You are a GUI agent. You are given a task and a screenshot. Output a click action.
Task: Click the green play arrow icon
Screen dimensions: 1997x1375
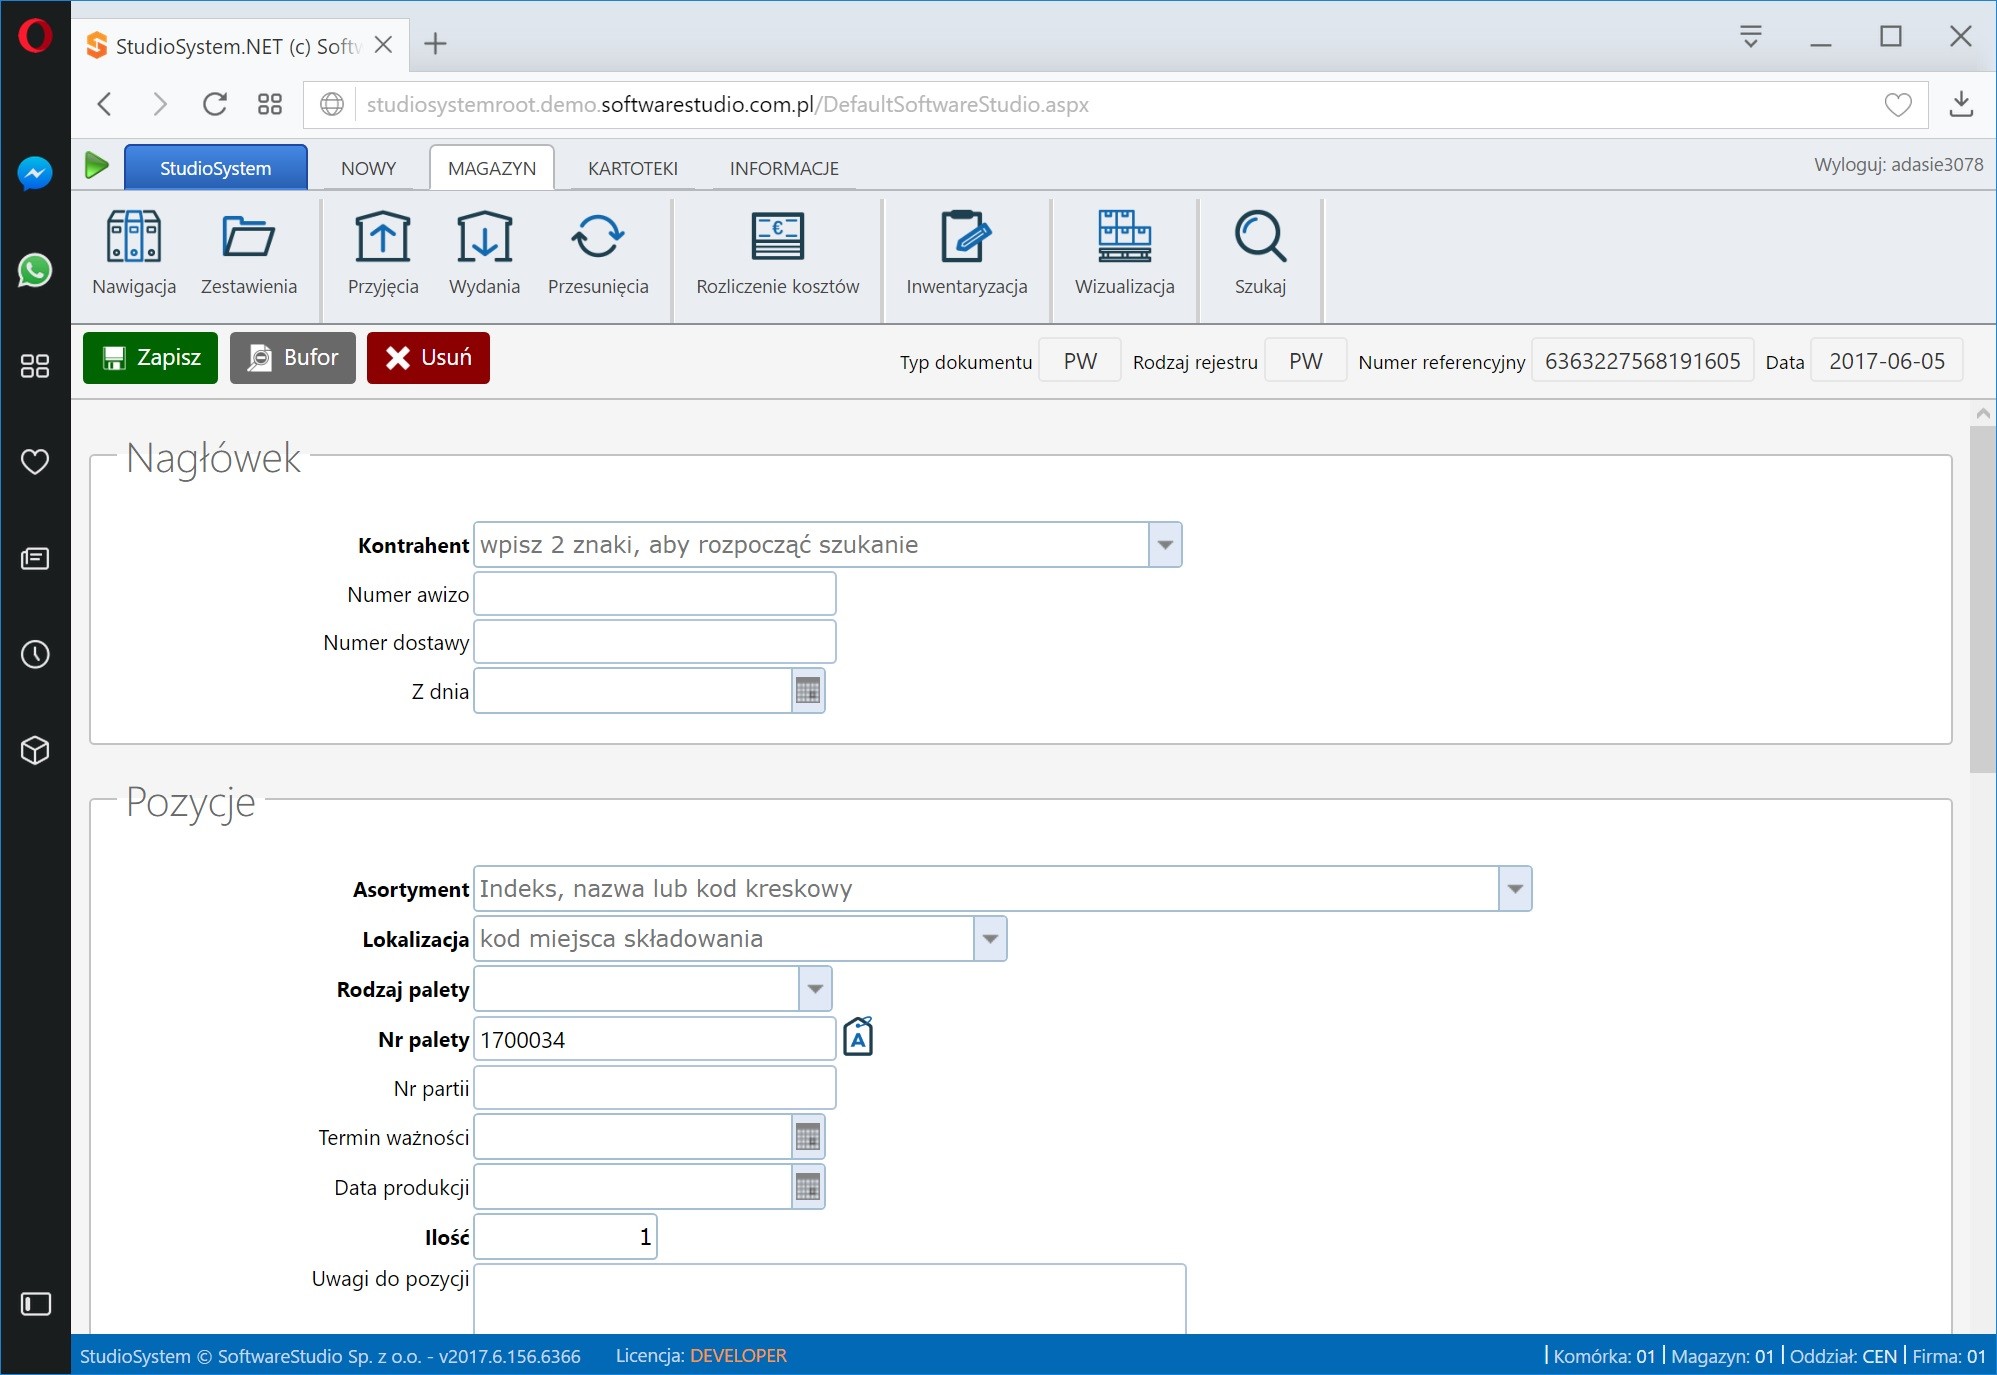[x=97, y=165]
